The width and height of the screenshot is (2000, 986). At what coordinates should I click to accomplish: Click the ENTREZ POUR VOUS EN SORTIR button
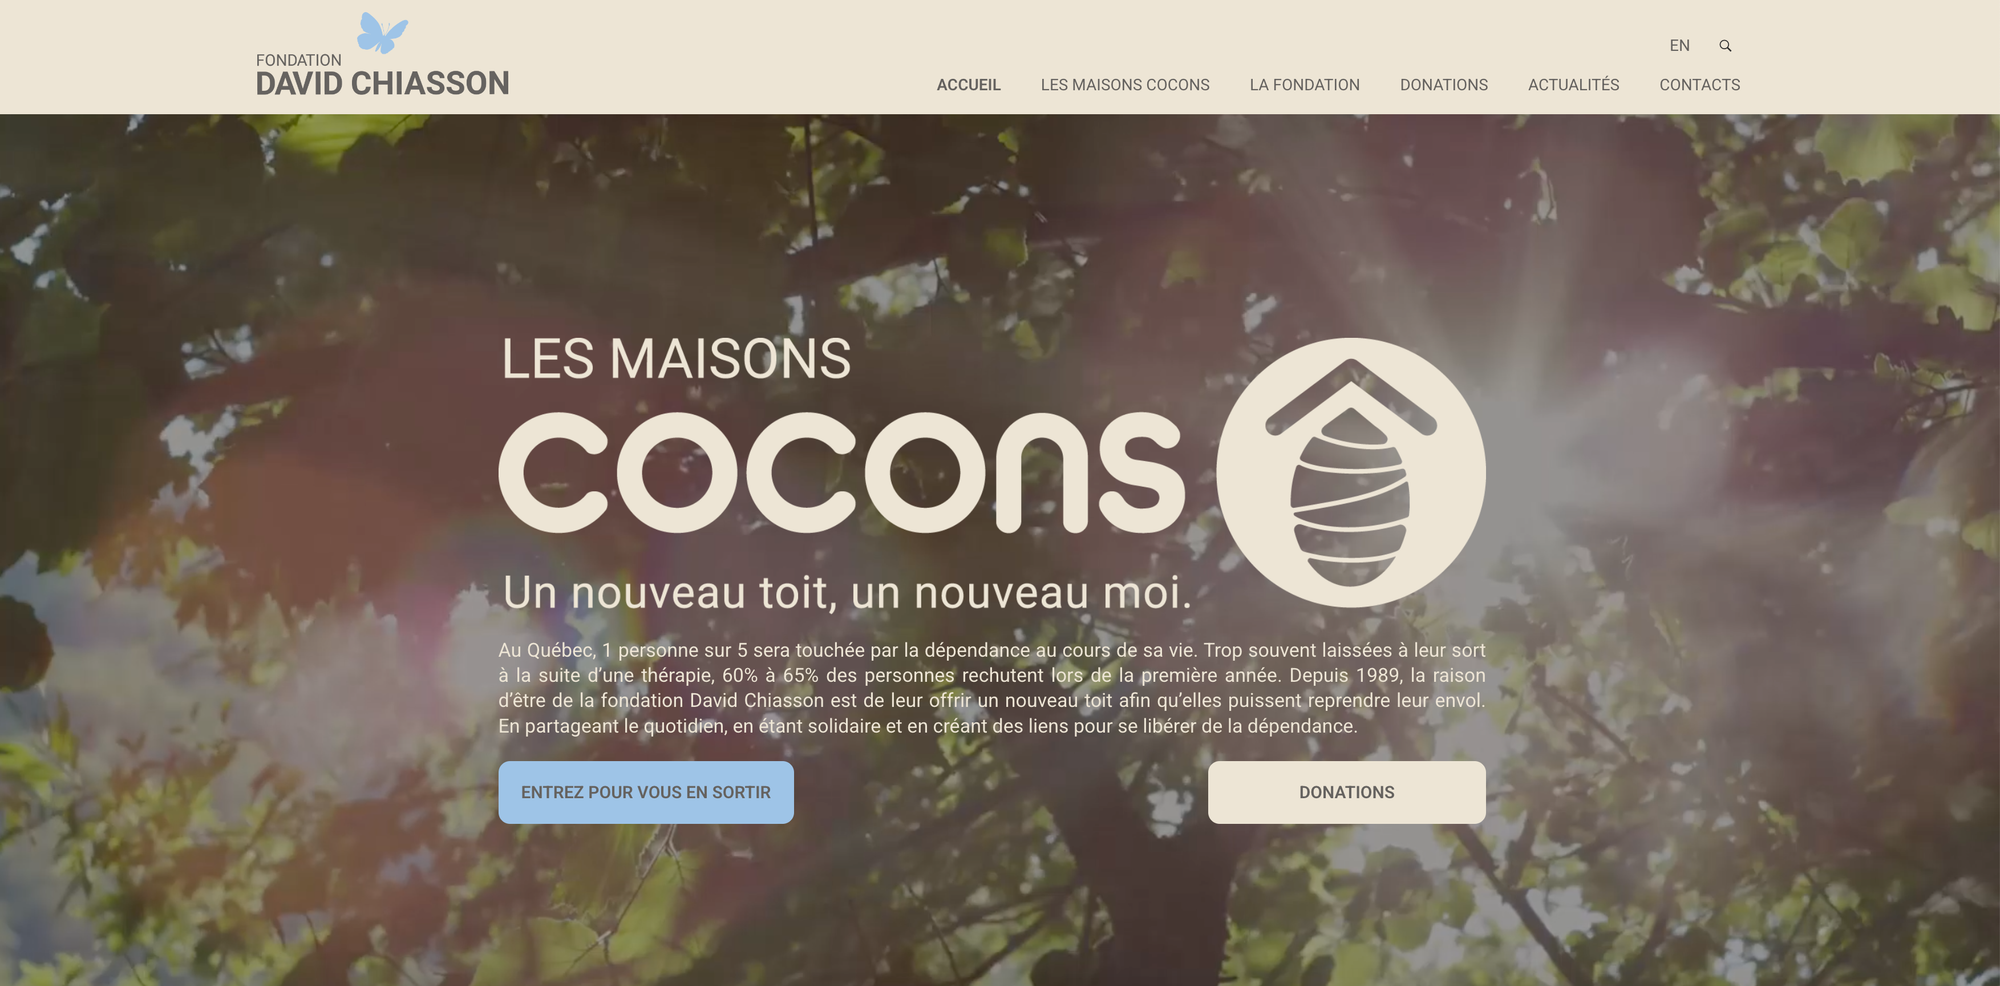(646, 792)
